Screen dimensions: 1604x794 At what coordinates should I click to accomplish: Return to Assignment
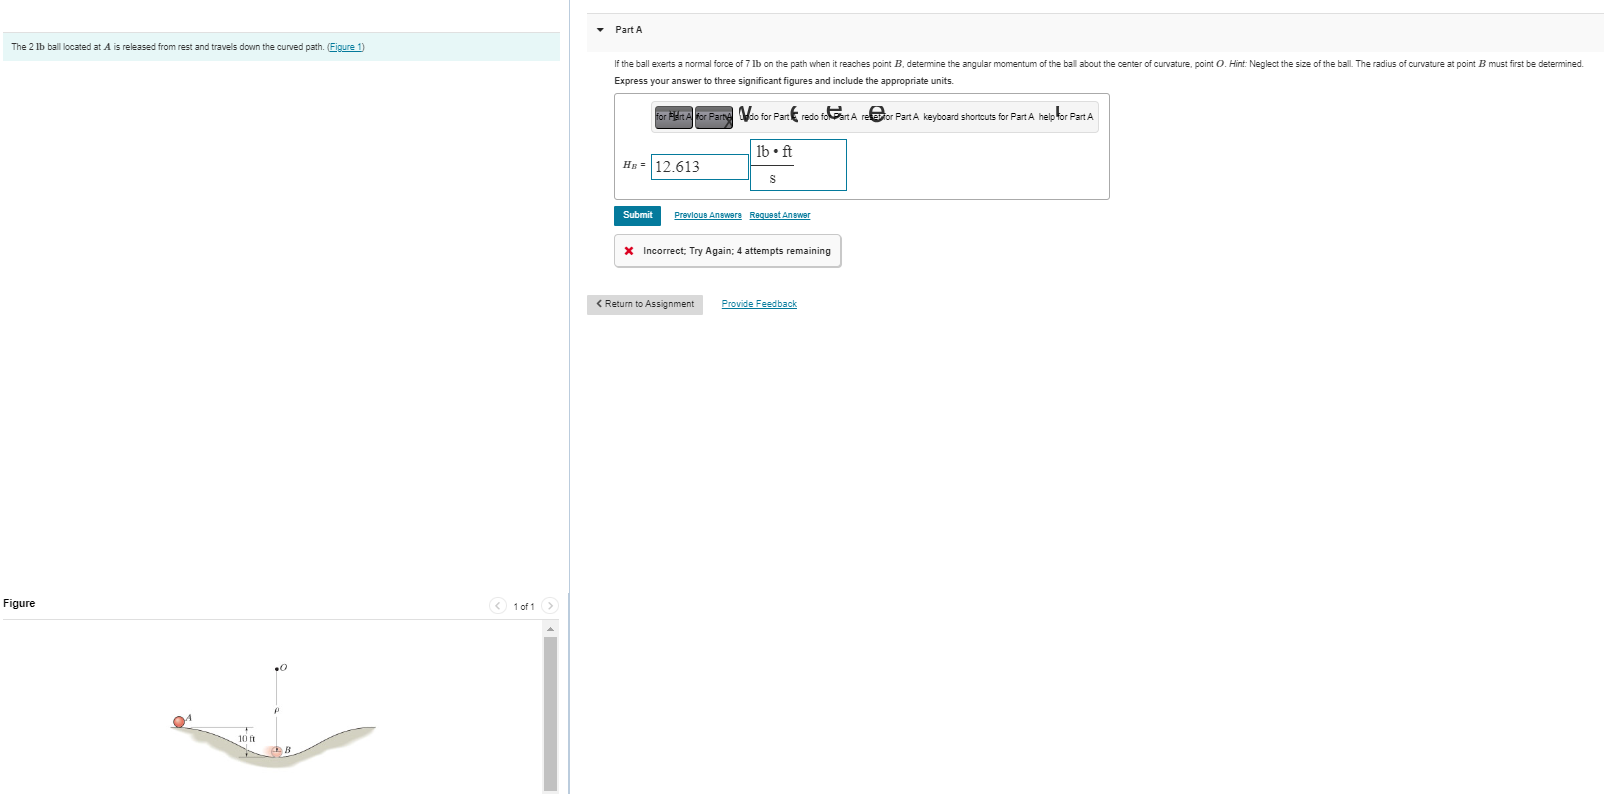(645, 304)
